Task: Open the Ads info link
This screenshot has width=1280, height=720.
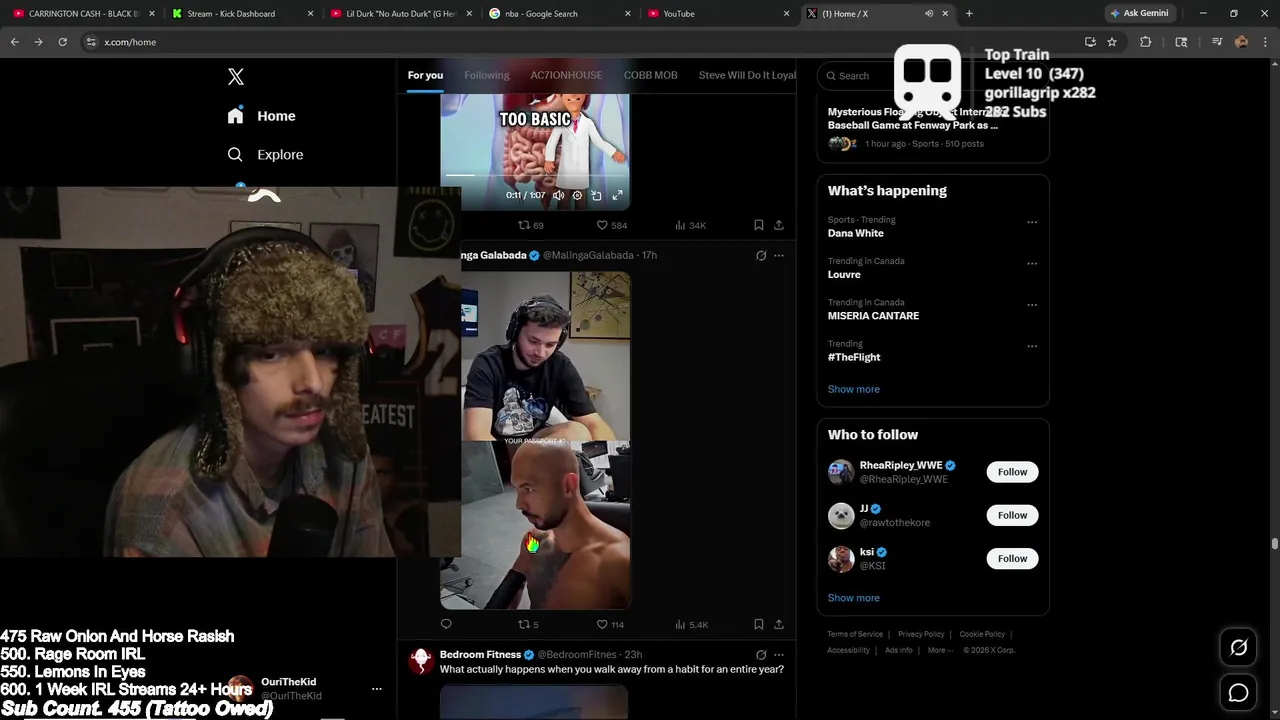Action: (x=898, y=650)
